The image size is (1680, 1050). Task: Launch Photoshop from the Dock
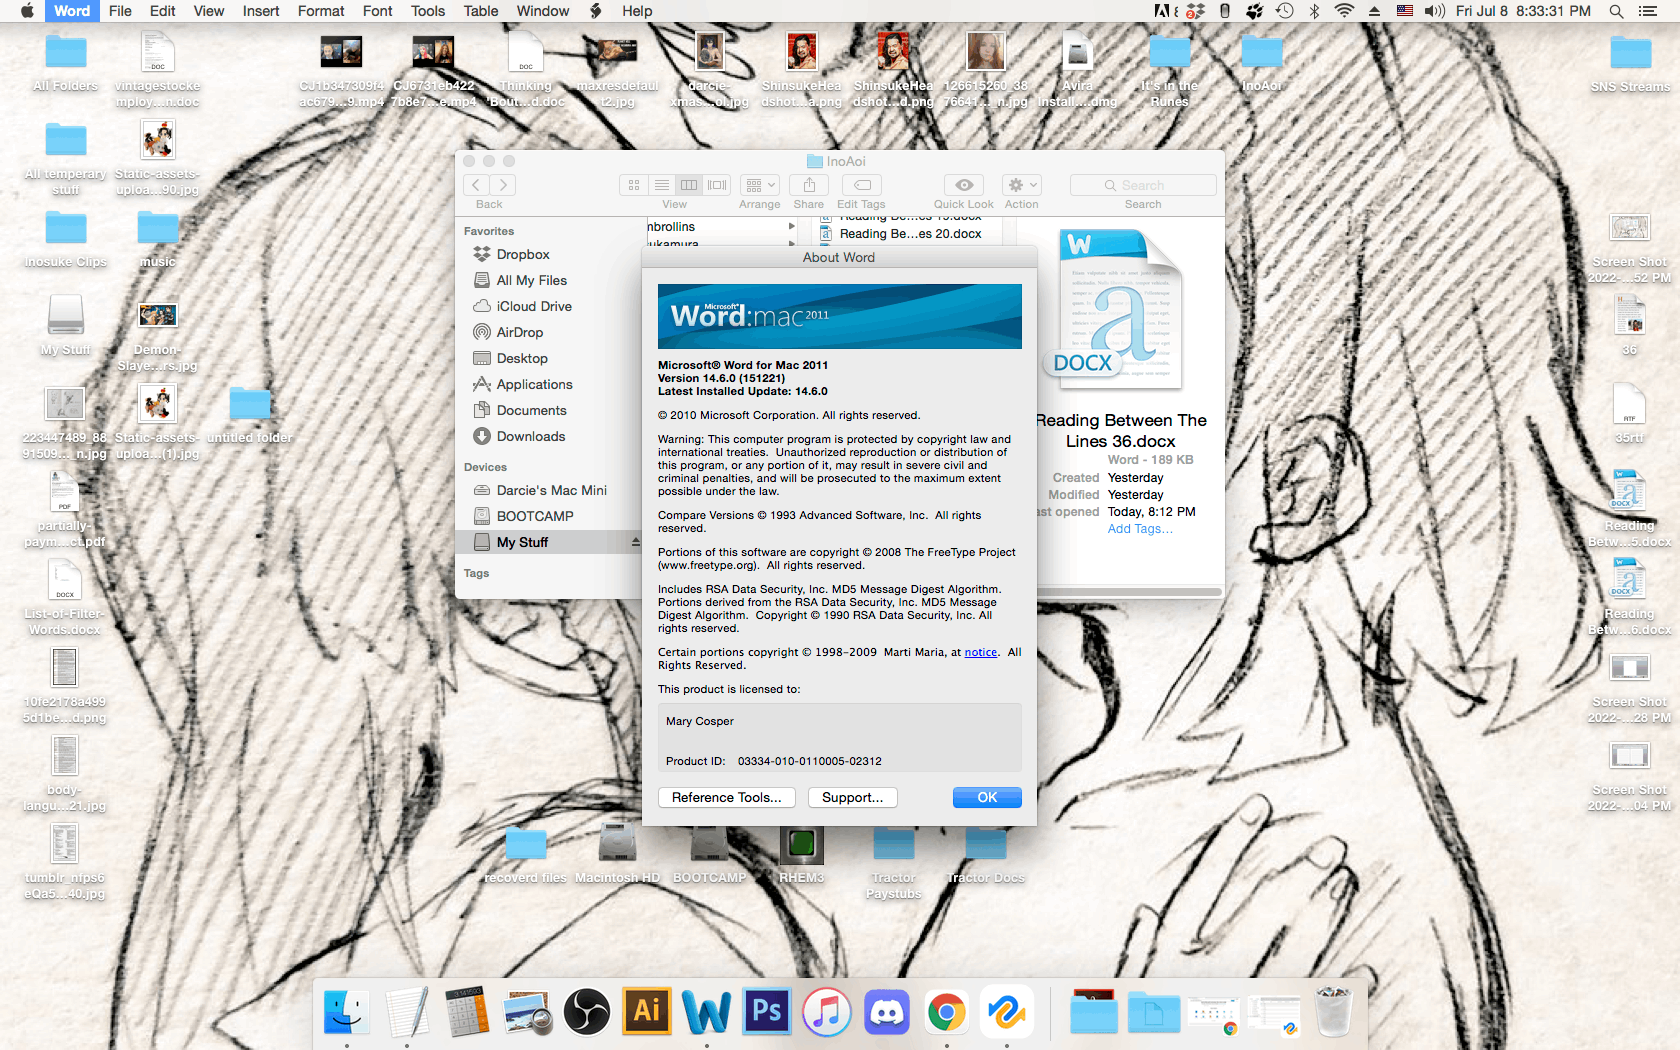click(x=767, y=1012)
